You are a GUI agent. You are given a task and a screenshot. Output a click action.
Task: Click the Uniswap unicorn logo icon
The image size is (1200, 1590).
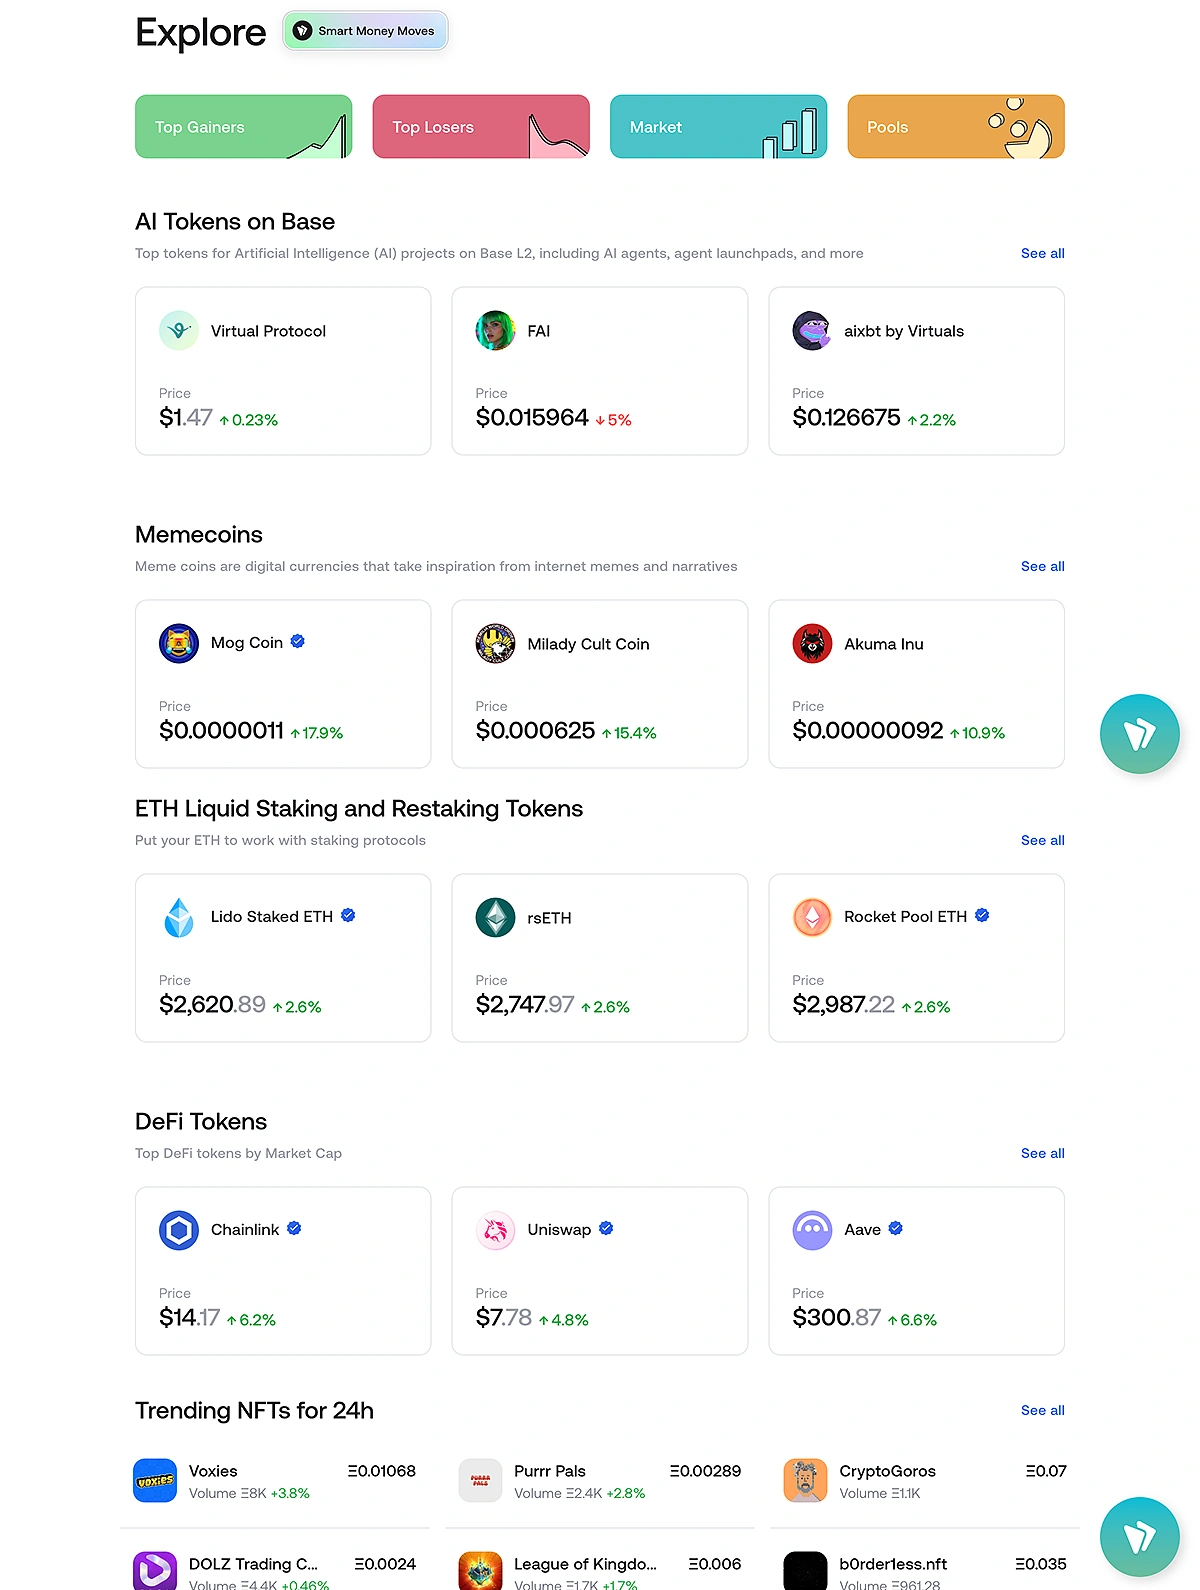(495, 1231)
